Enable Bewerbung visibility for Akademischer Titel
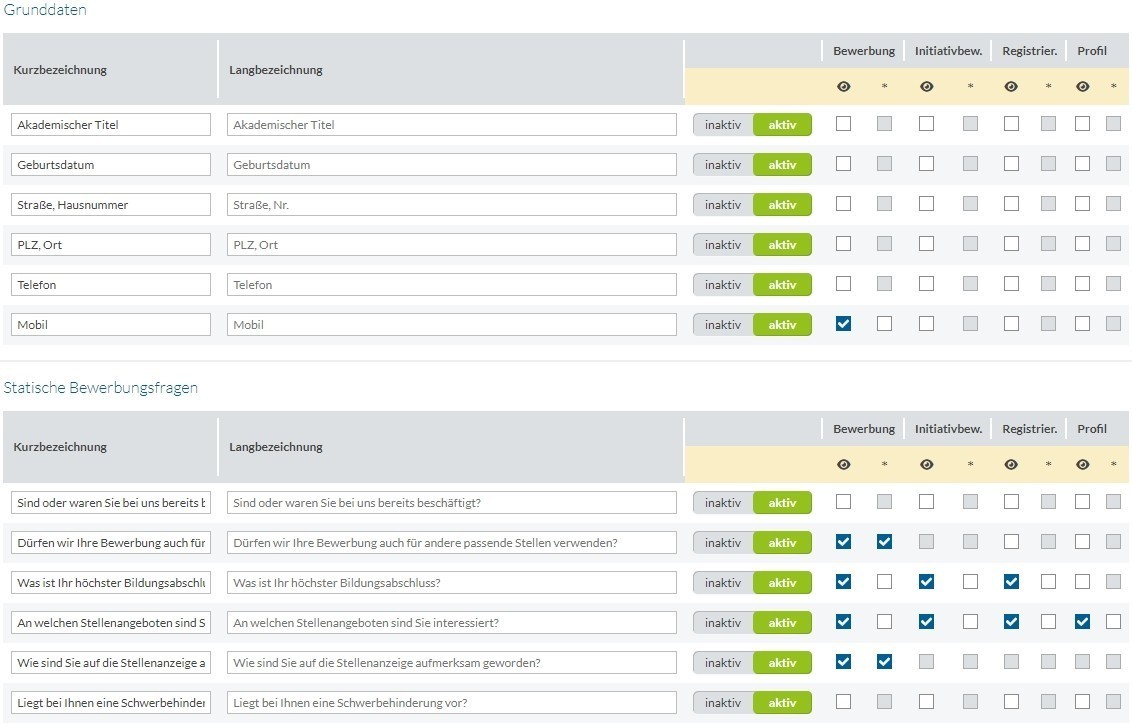The width and height of the screenshot is (1132, 727). pos(843,124)
